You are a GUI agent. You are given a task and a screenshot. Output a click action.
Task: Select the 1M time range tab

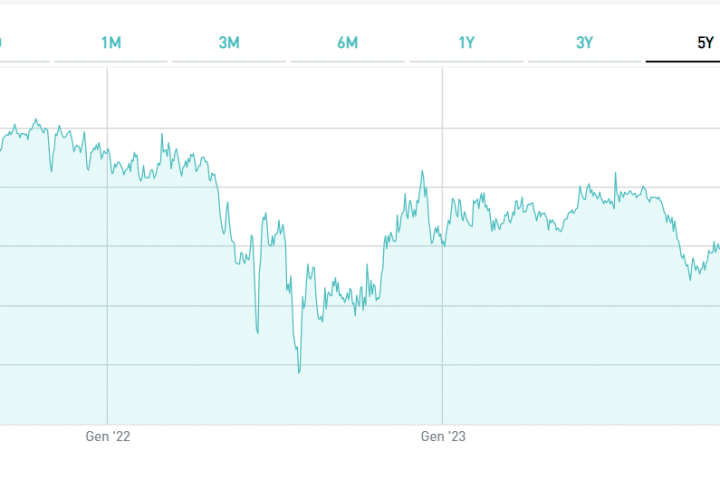(x=111, y=42)
